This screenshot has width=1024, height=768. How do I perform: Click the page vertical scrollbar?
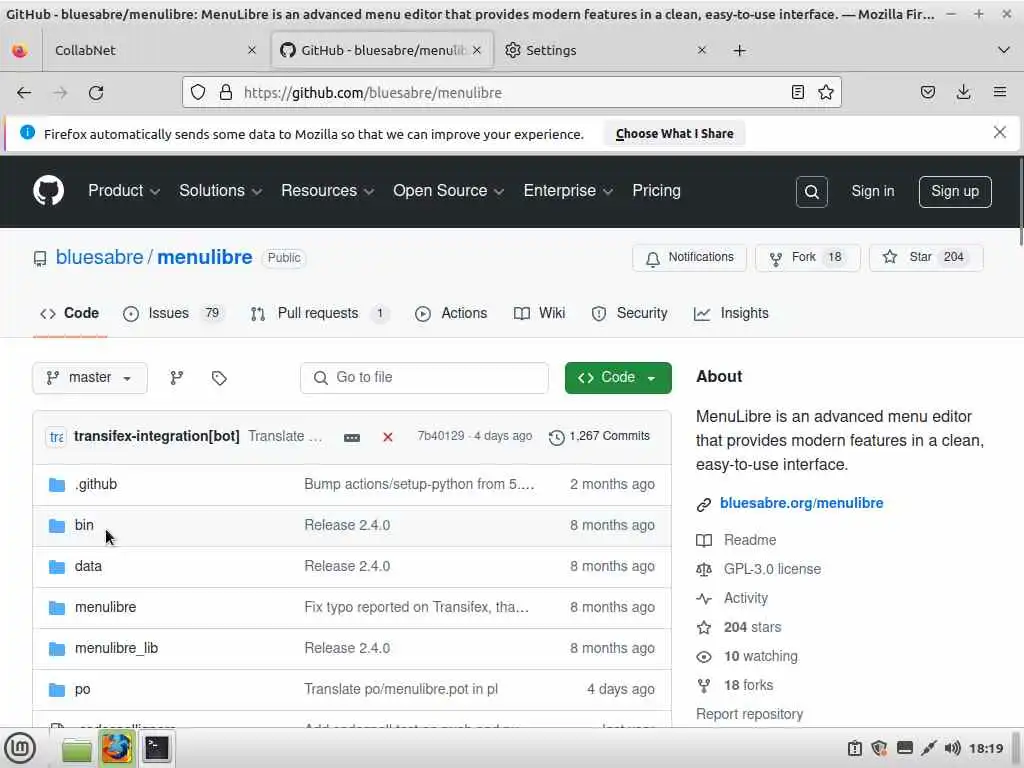(x=1020, y=201)
